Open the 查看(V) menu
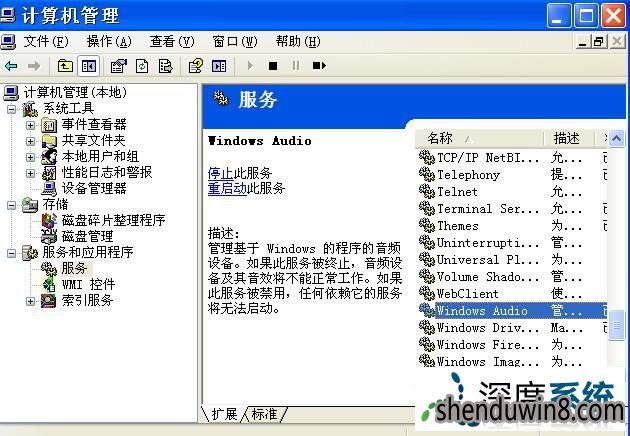The image size is (630, 436). coord(172,41)
